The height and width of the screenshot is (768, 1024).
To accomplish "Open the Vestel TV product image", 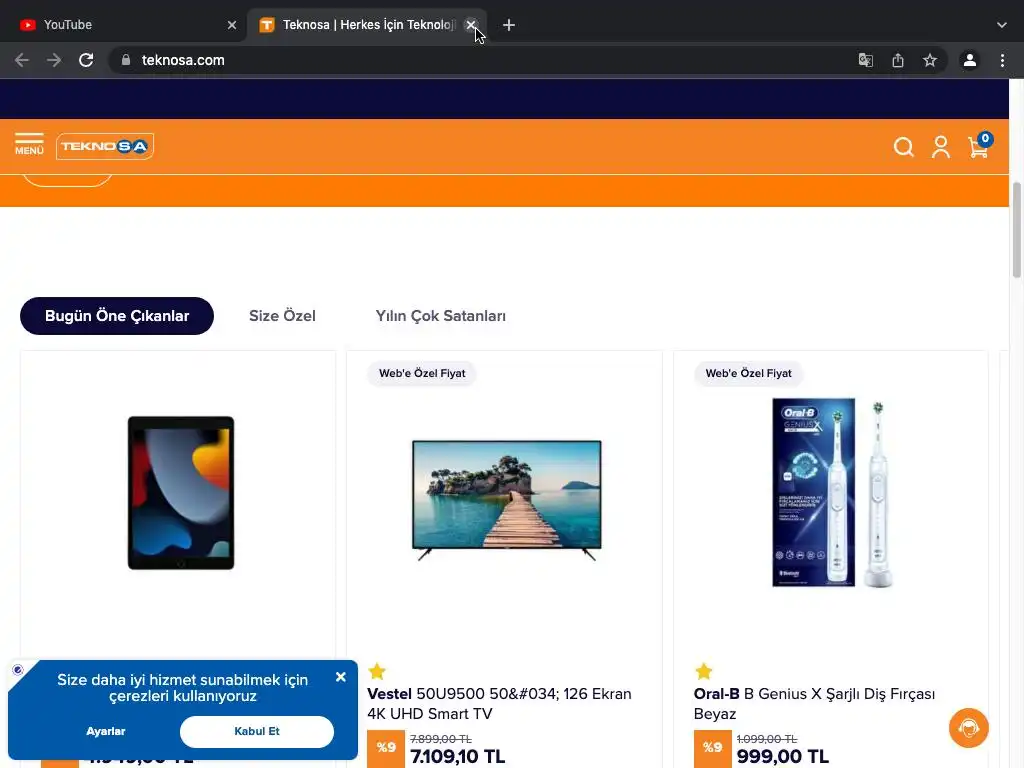I will click(x=507, y=500).
